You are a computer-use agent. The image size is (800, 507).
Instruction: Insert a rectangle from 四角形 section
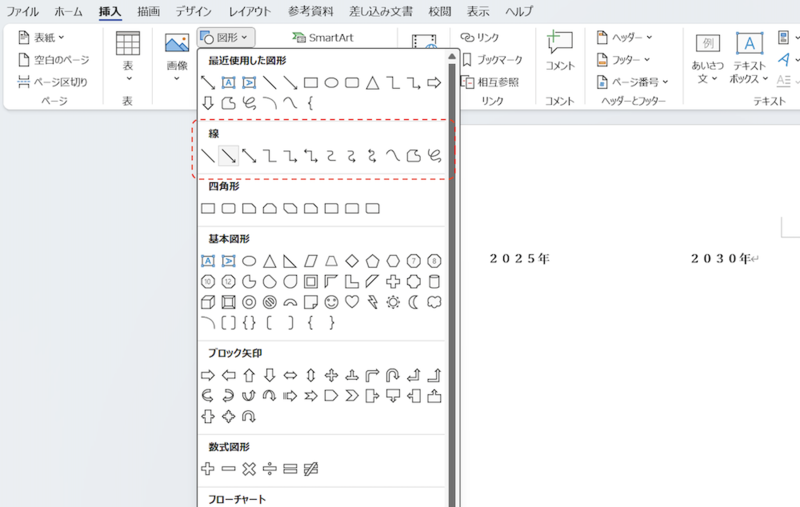pos(208,208)
